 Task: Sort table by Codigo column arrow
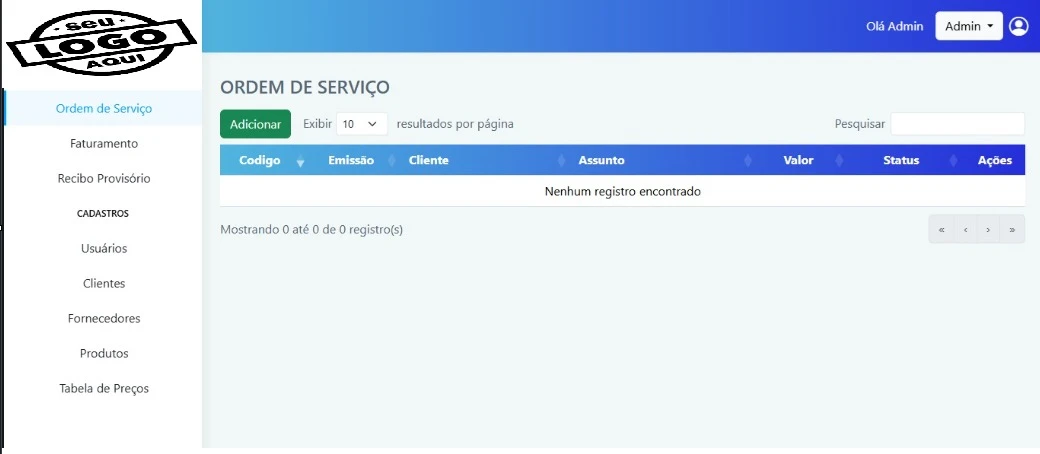coord(300,161)
